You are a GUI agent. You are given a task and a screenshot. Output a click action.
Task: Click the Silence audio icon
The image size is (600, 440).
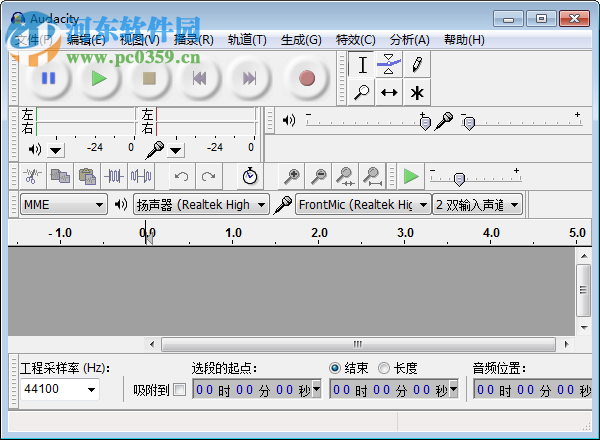(141, 176)
